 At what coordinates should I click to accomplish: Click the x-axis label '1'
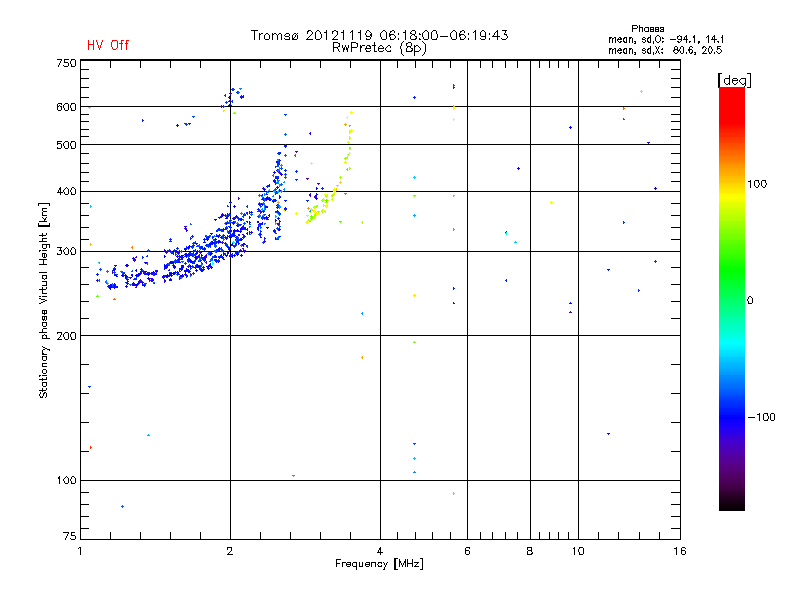80,551
